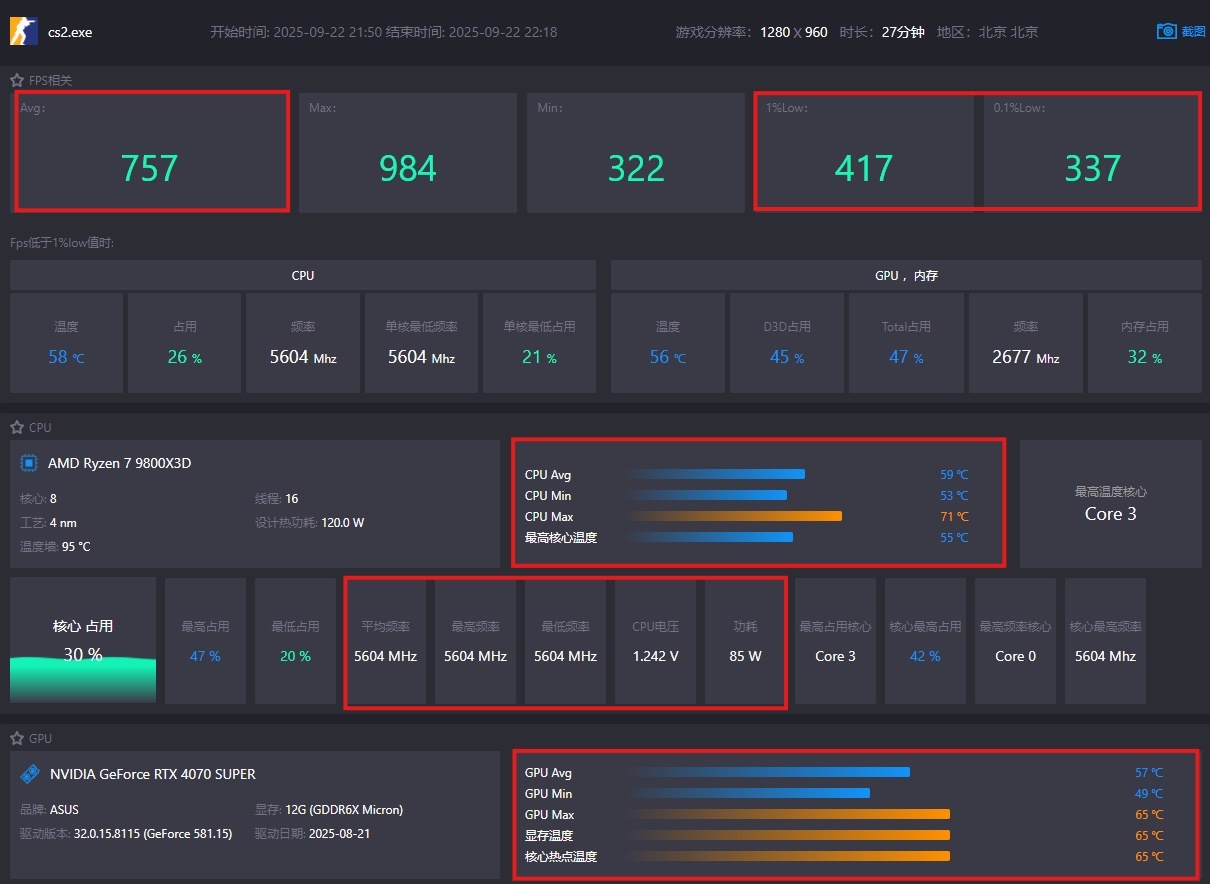Screen dimensions: 1210x884
Task: Click the CPU电压 1.242 V tile
Action: point(656,640)
